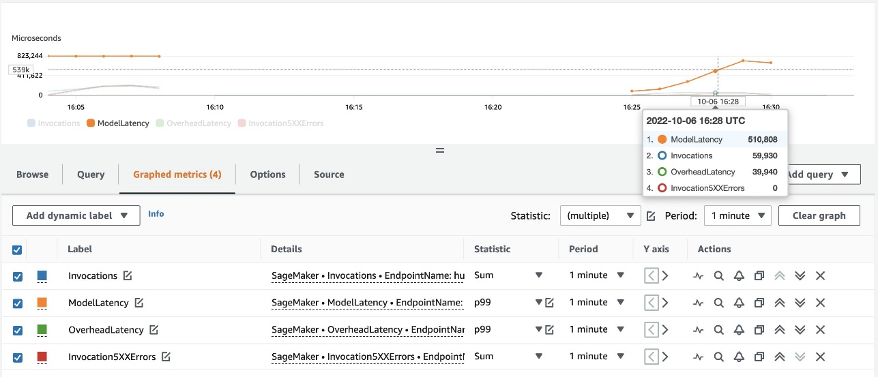Edit the p99 statistic for ModelLatency
This screenshot has width=879, height=377.
pyautogui.click(x=549, y=302)
